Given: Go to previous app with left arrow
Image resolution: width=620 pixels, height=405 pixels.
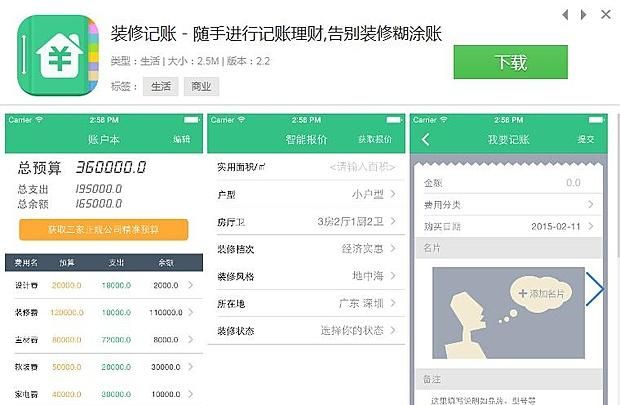Looking at the screenshot, I should click(x=565, y=15).
